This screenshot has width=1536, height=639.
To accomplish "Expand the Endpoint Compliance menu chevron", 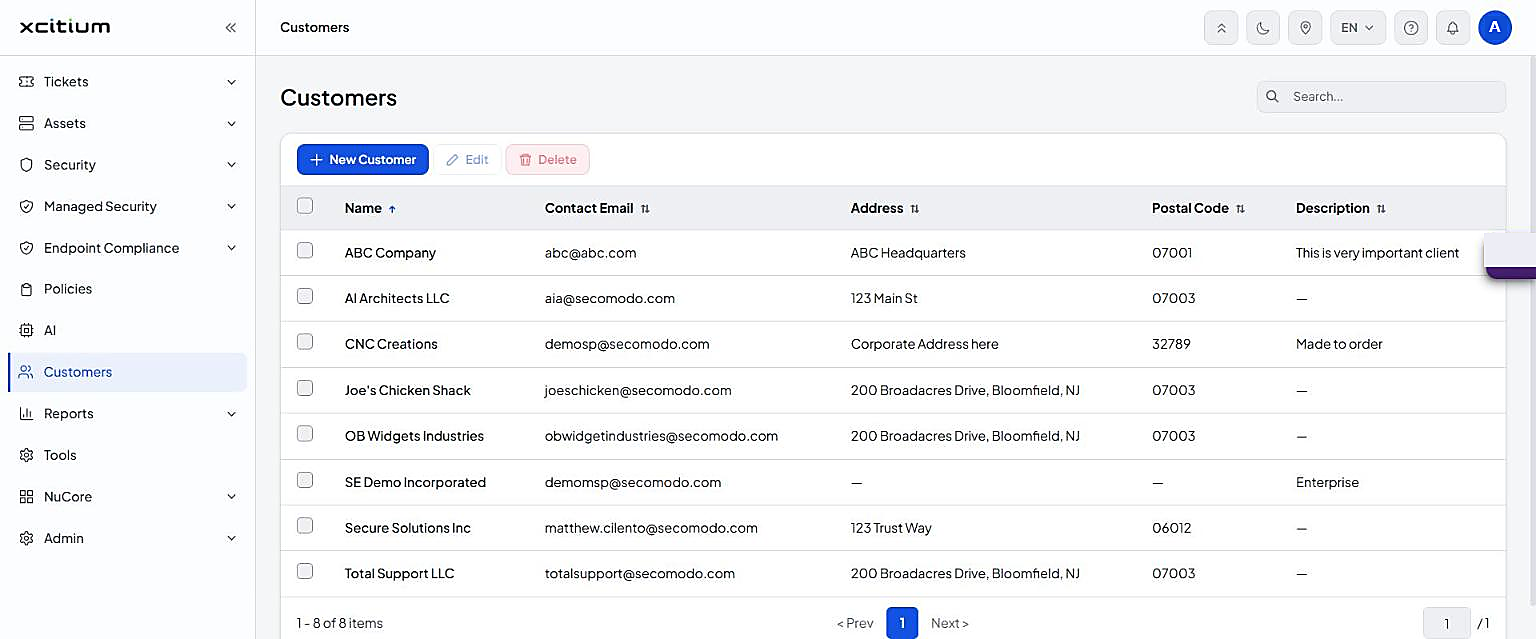I will [x=231, y=248].
